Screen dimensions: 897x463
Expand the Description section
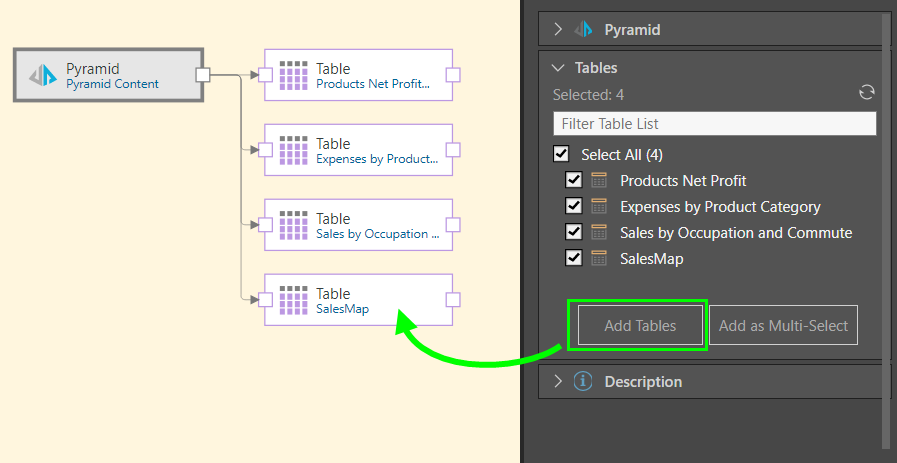[558, 382]
